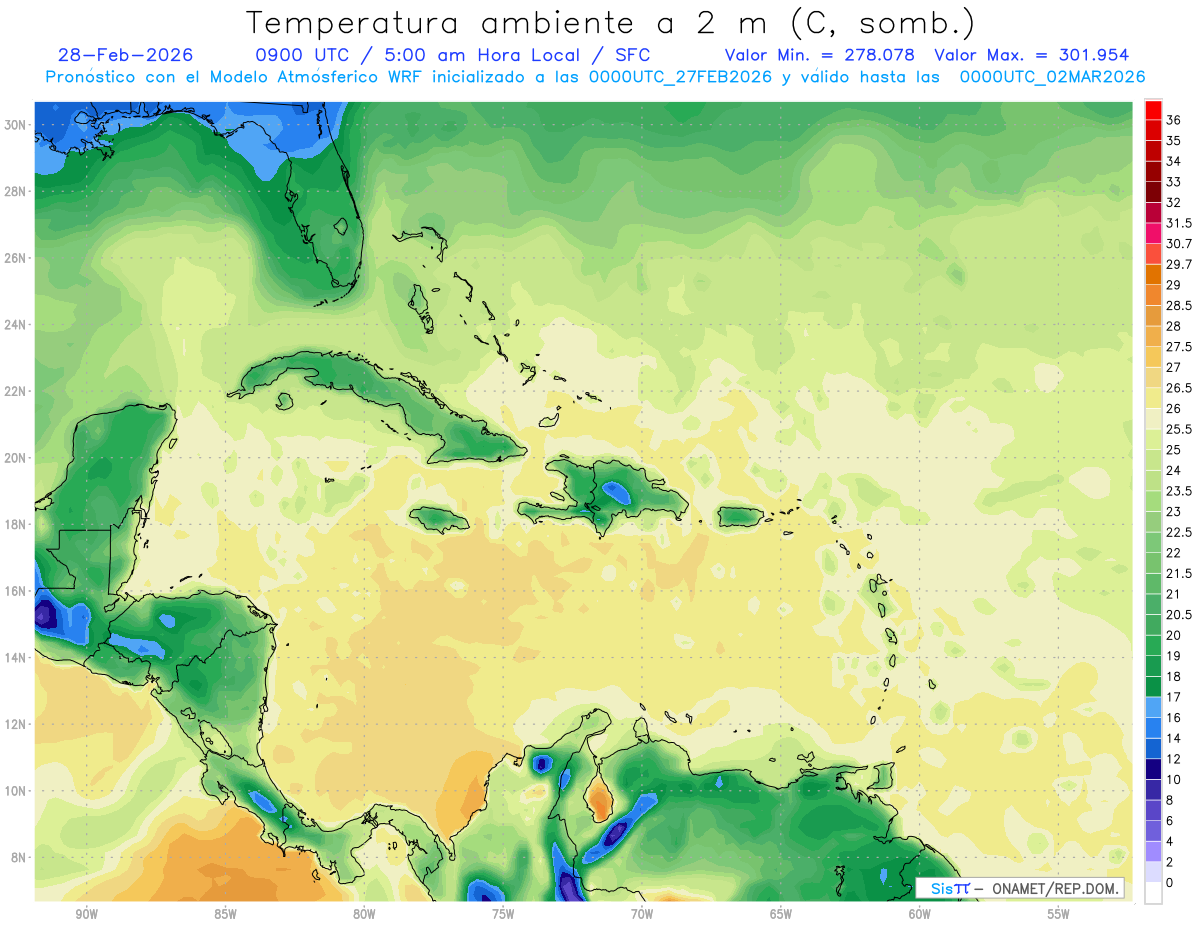The width and height of the screenshot is (1200, 927).
Task: Click the 16N latitude label
Action: 15,591
